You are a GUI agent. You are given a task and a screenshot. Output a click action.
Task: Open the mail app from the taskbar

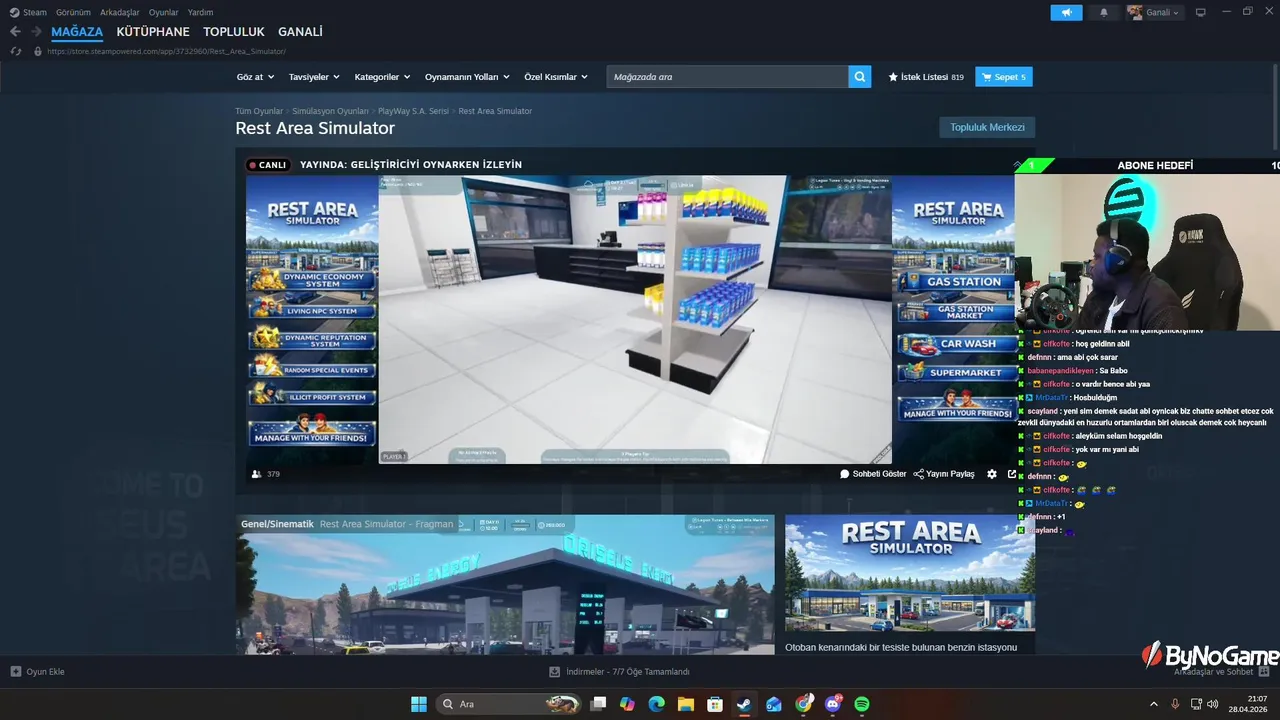point(774,704)
